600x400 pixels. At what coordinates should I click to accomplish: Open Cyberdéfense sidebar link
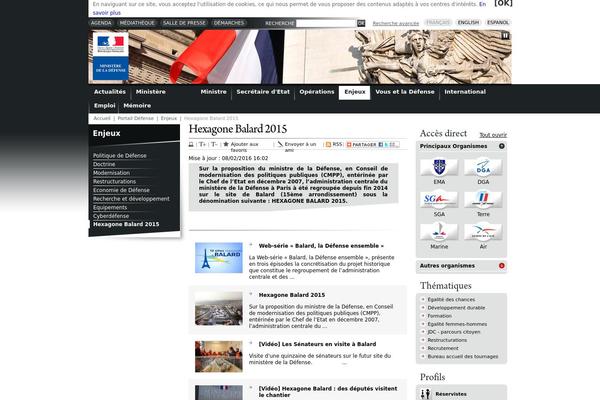[x=111, y=216]
